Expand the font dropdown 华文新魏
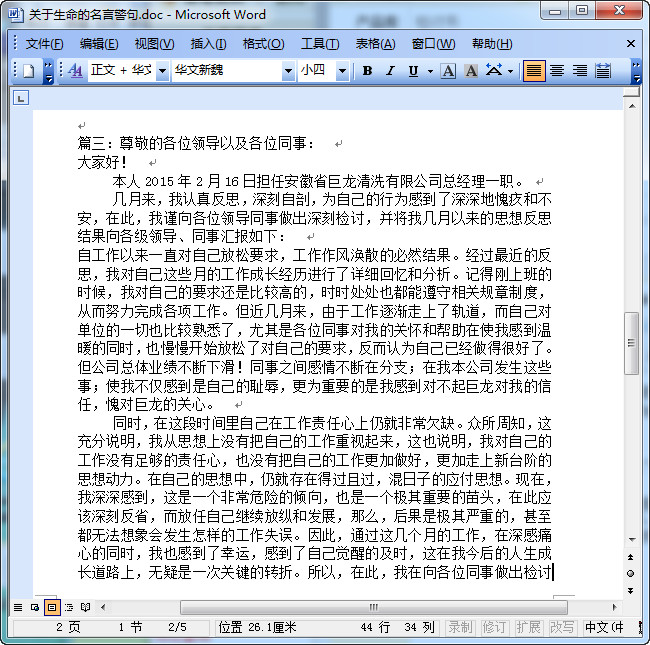This screenshot has height=645, width=650. [x=289, y=71]
